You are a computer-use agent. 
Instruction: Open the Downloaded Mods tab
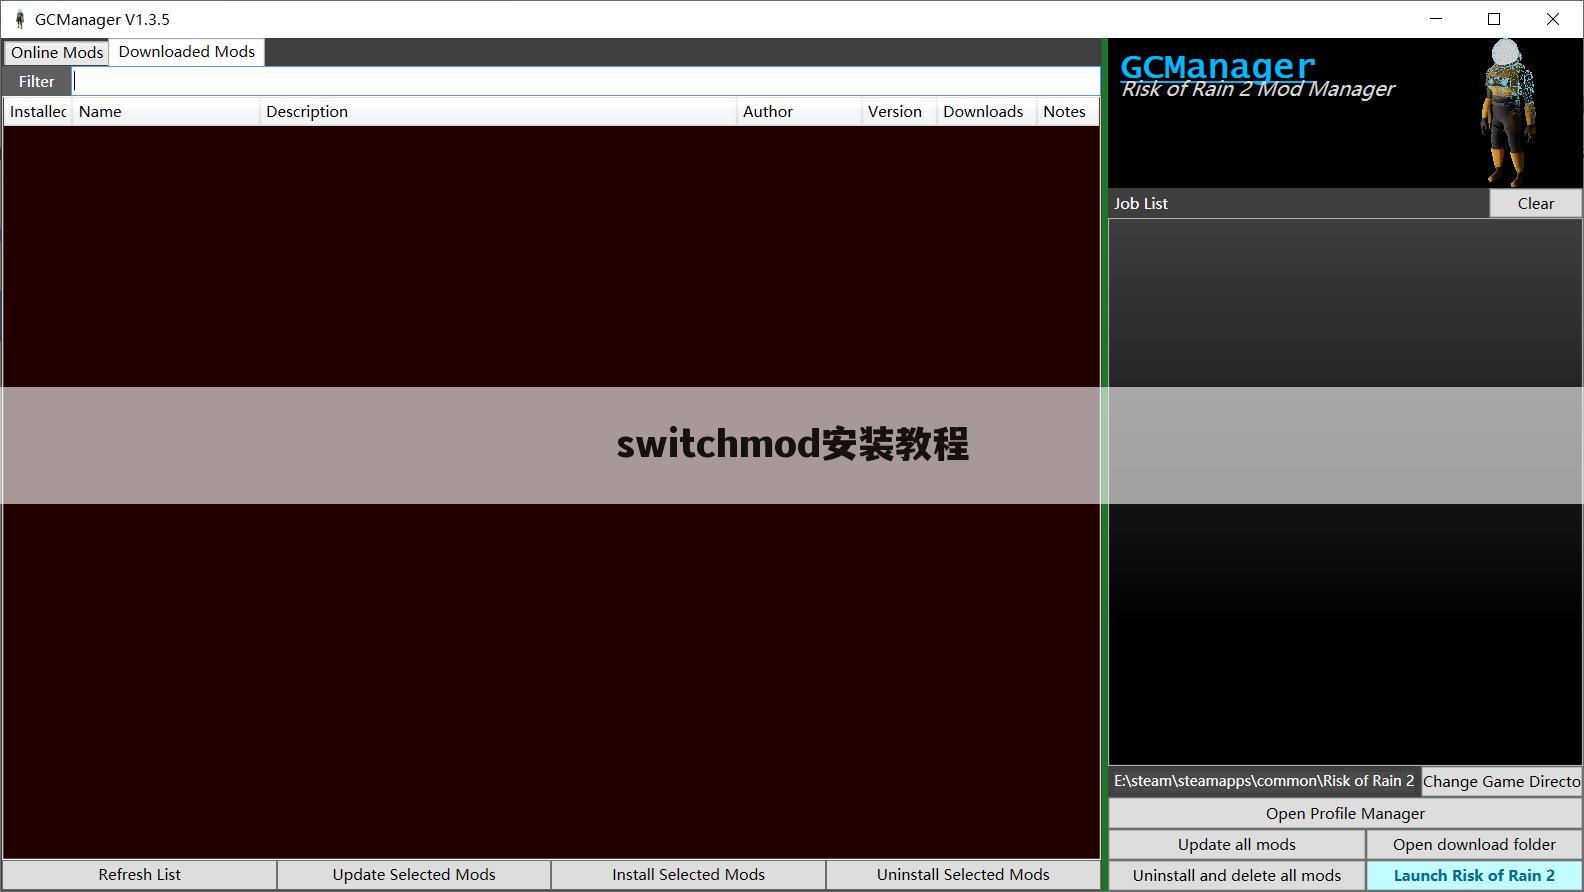187,52
